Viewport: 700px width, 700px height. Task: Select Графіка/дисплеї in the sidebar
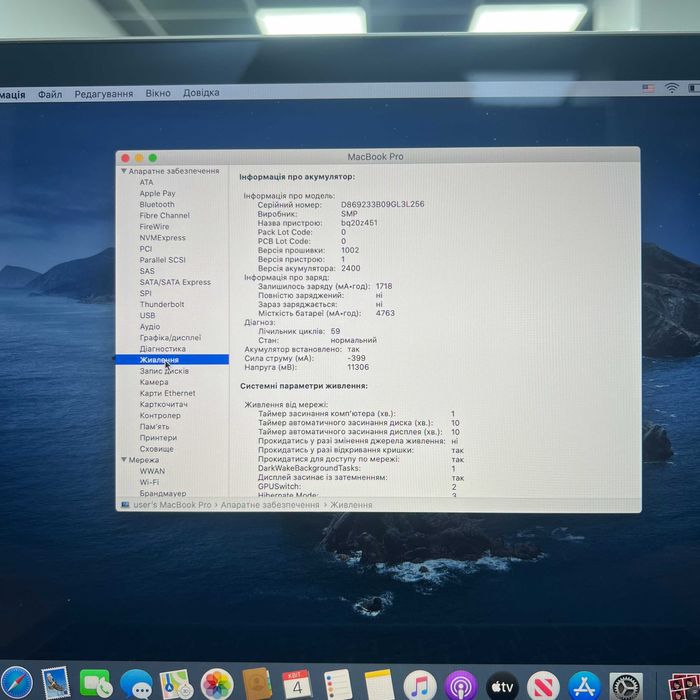[170, 338]
